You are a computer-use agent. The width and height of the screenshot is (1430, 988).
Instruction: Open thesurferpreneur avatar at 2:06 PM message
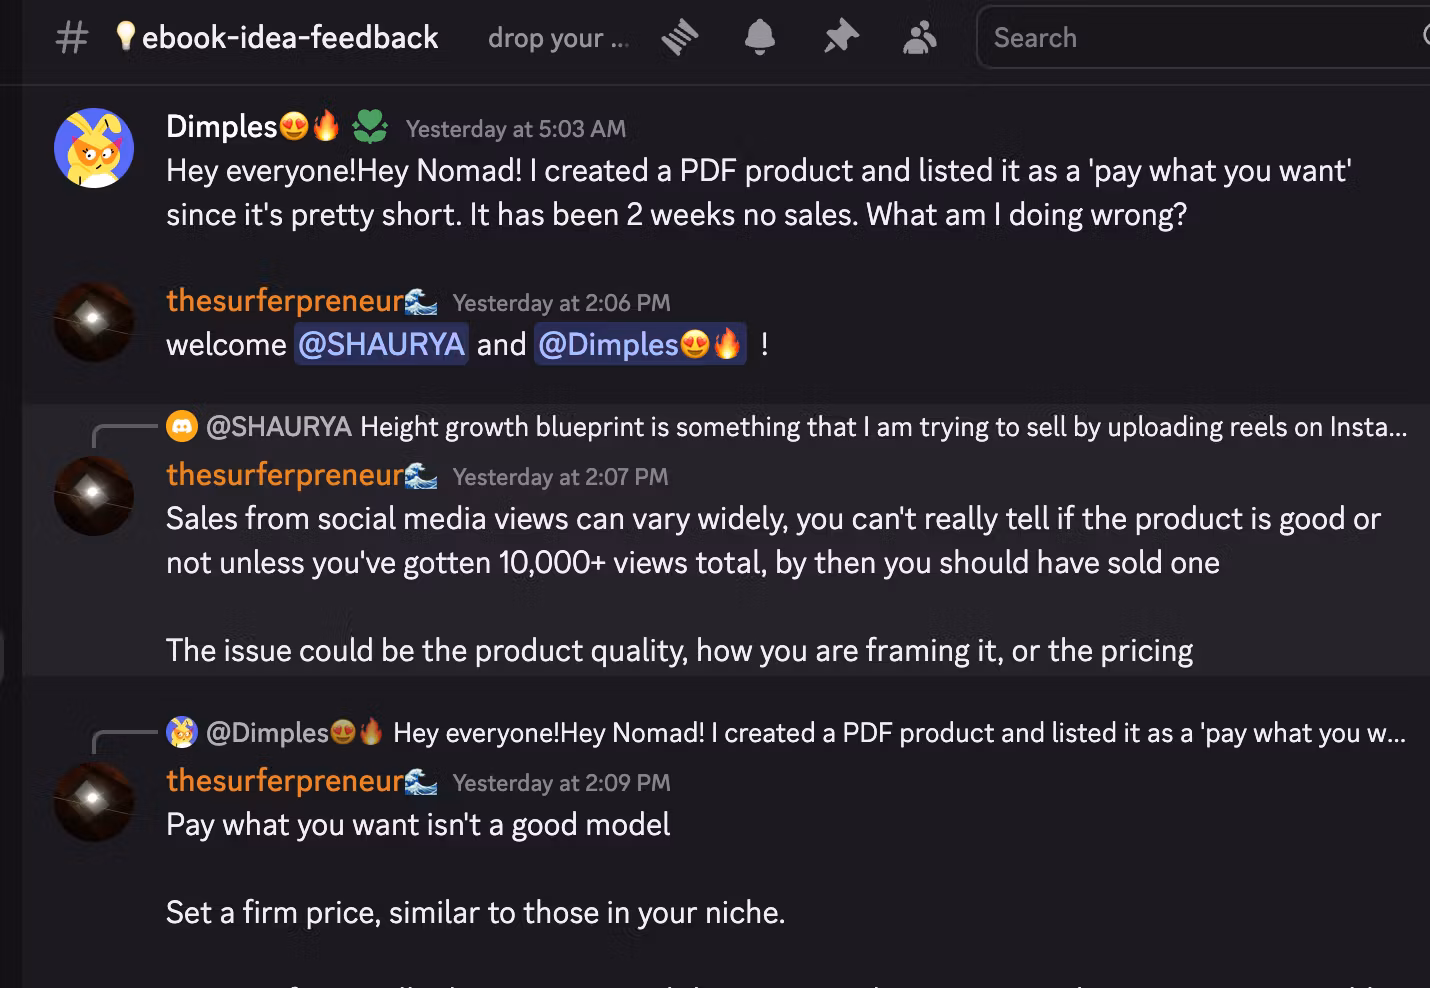click(x=94, y=321)
